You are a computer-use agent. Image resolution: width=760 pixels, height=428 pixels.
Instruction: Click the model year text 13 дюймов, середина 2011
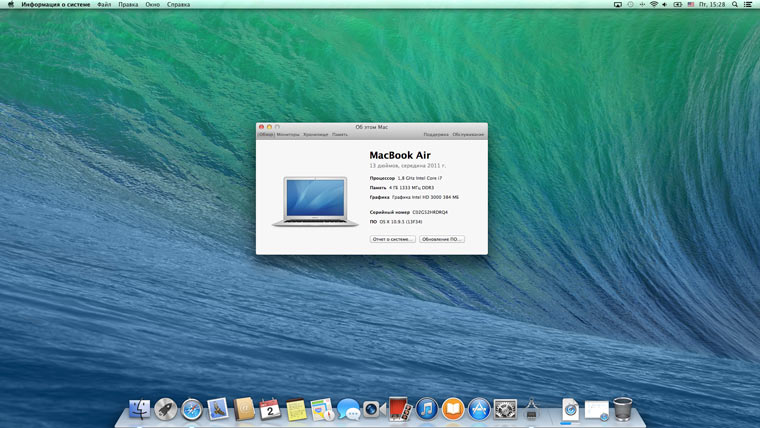(x=408, y=166)
